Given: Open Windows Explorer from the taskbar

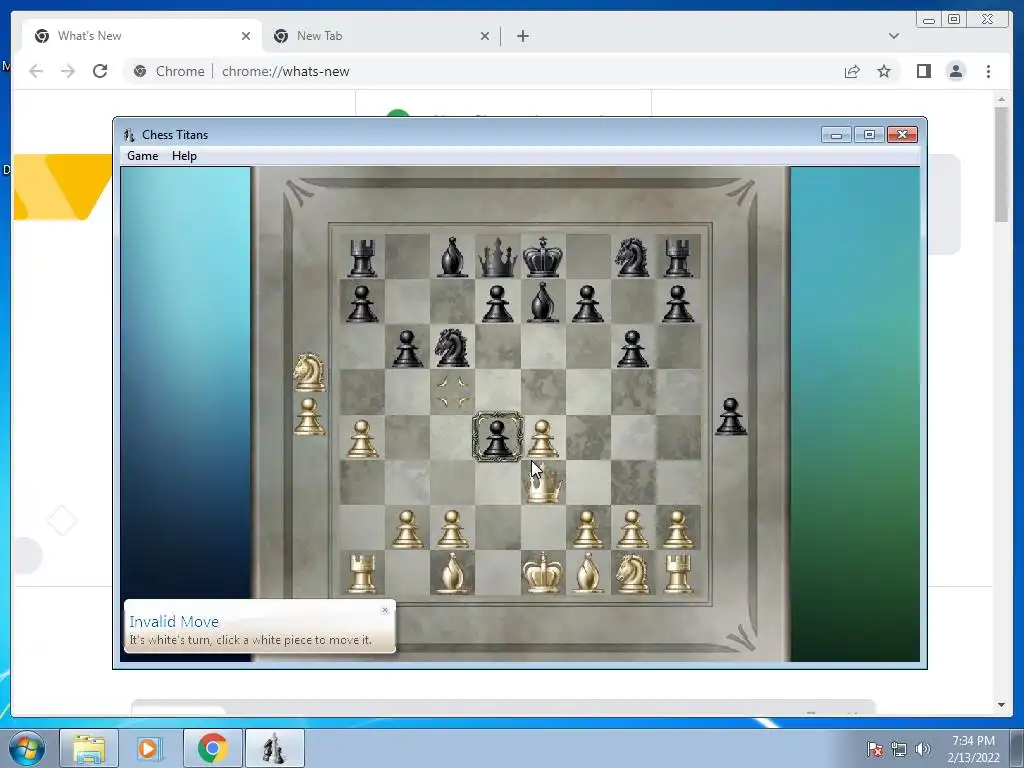Looking at the screenshot, I should (89, 748).
